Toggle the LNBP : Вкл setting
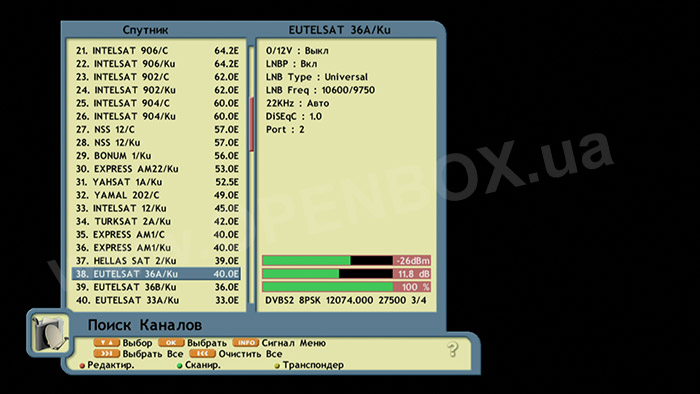700x394 pixels. 292,64
